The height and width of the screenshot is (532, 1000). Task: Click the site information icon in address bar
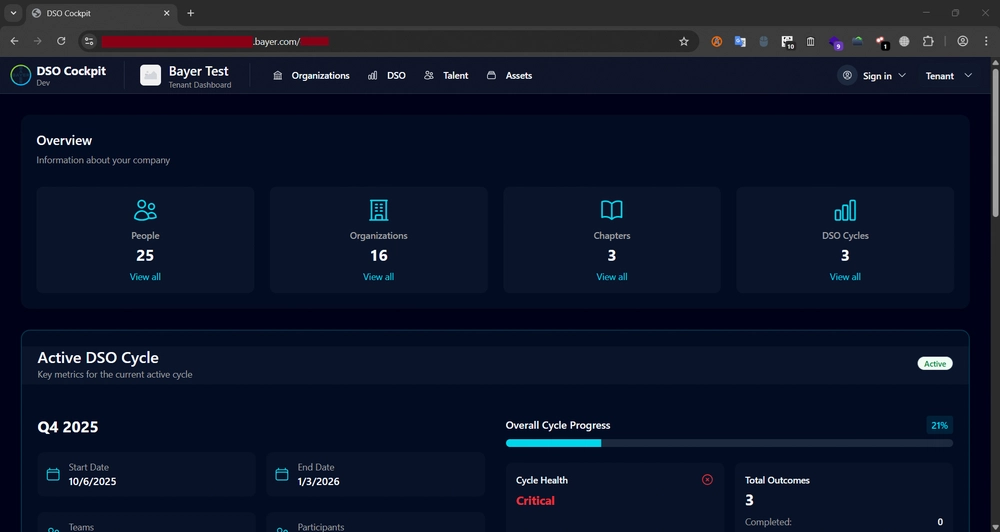coord(89,41)
